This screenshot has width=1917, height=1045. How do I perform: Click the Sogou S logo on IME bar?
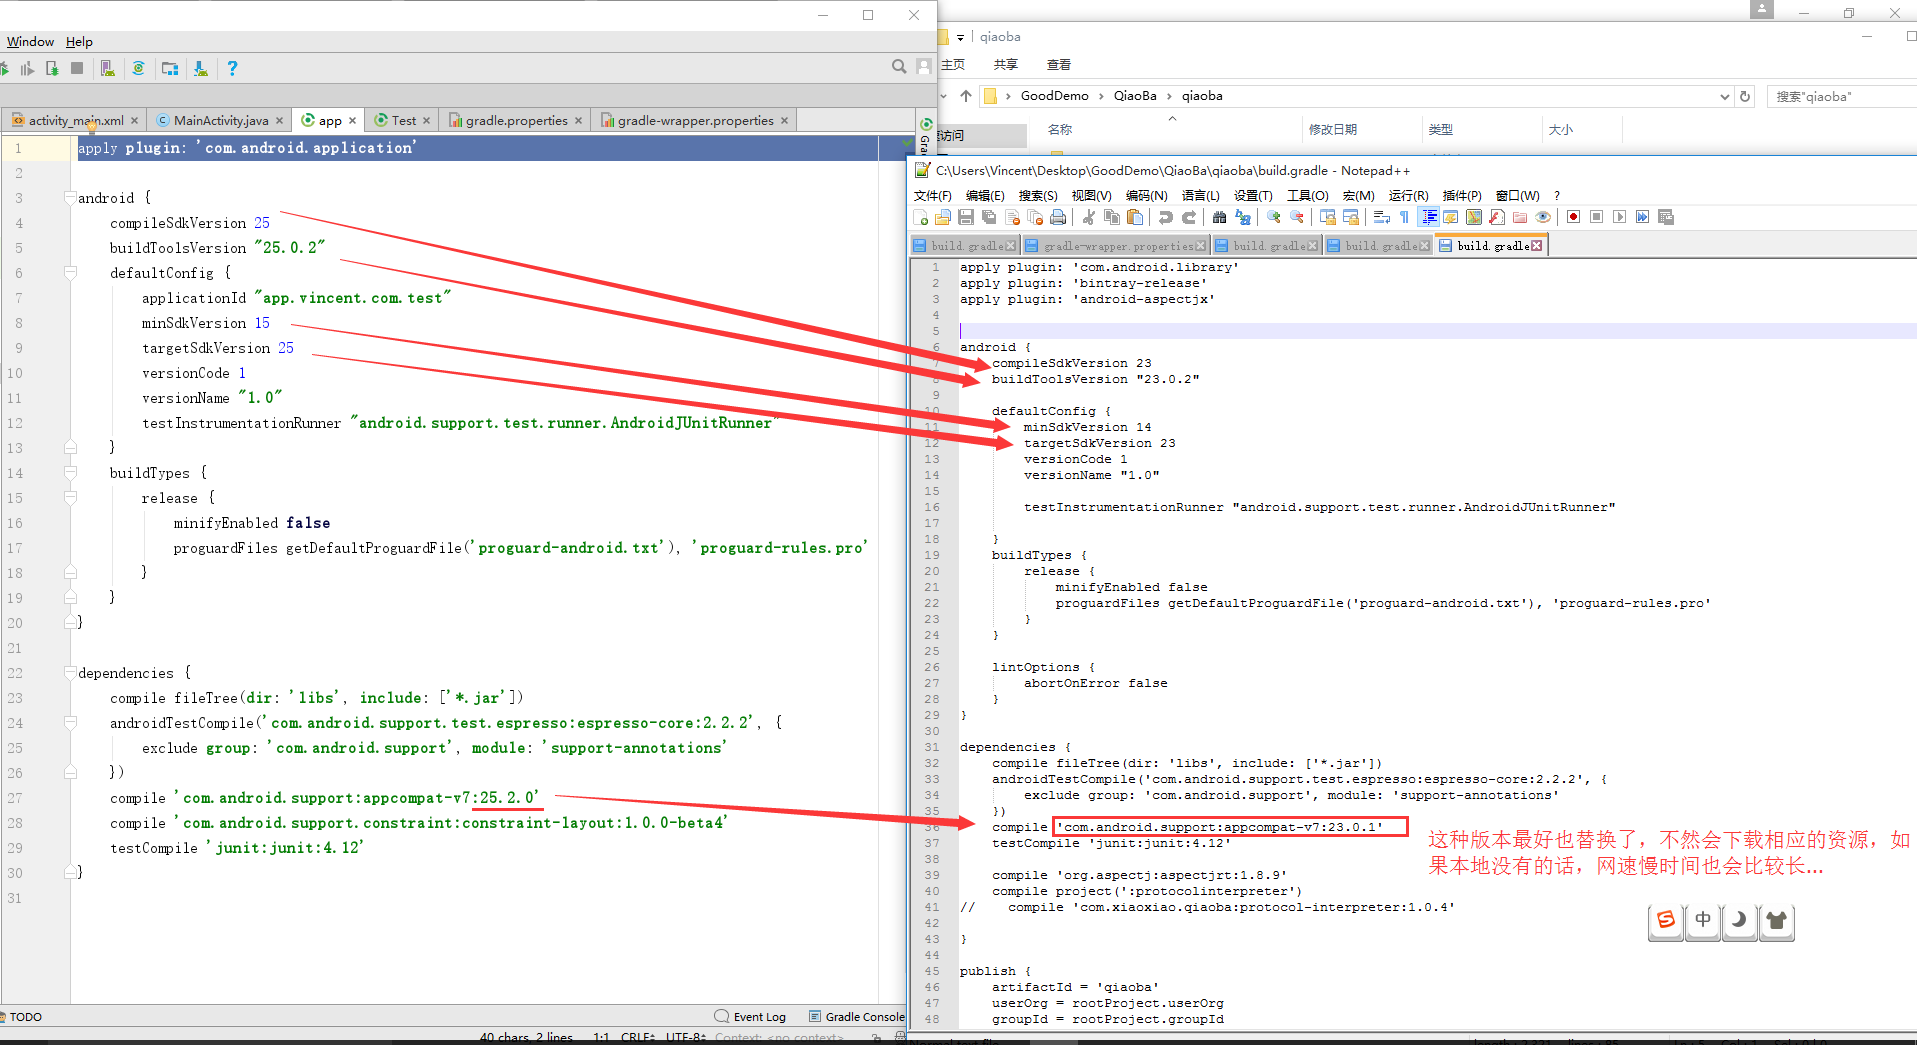click(1666, 921)
